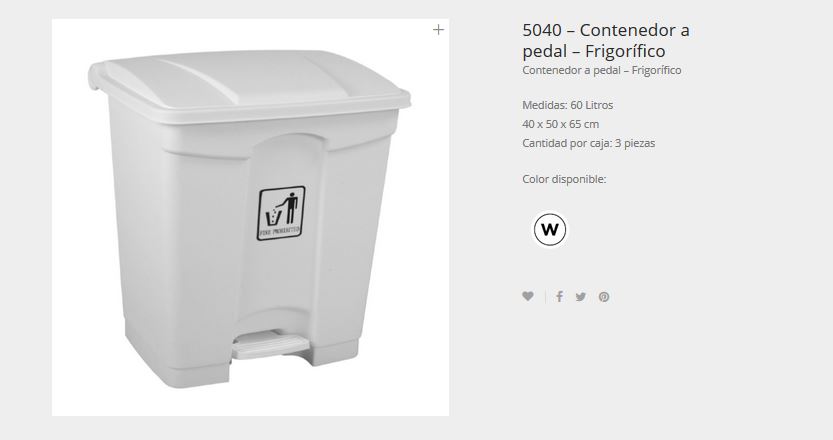Select the Medidas: 60 Litros text
The width and height of the screenshot is (833, 440).
[x=567, y=105]
